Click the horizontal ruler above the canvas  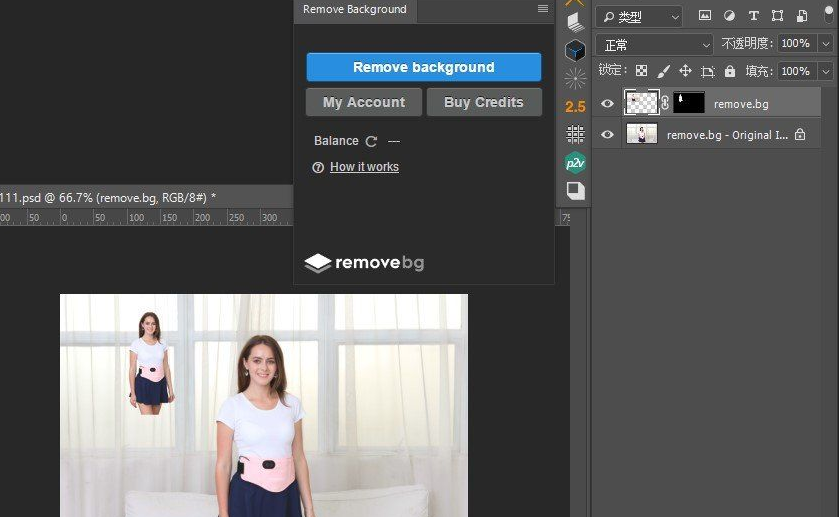146,217
